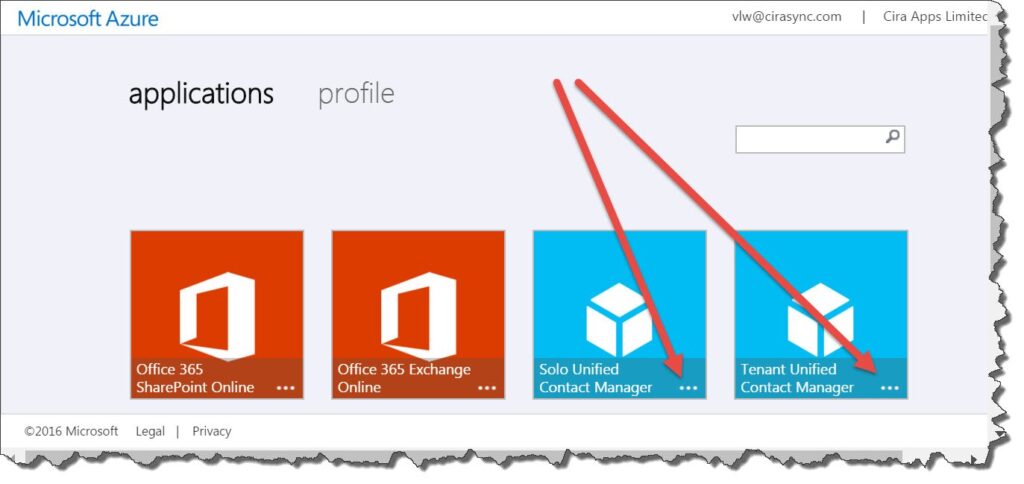Image resolution: width=1024 pixels, height=484 pixels.
Task: Switch to the profile tab
Action: pyautogui.click(x=356, y=94)
